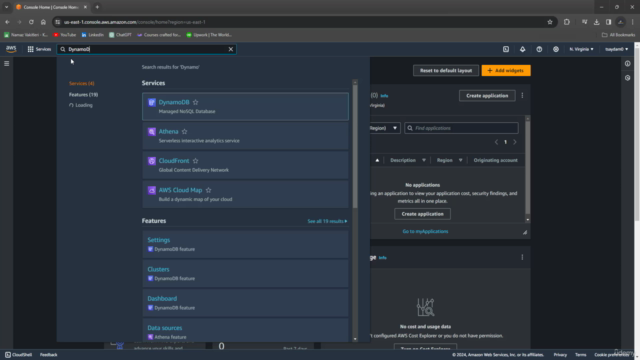Click the Find applications search field
Screen dimensions: 640x360
pos(461,128)
